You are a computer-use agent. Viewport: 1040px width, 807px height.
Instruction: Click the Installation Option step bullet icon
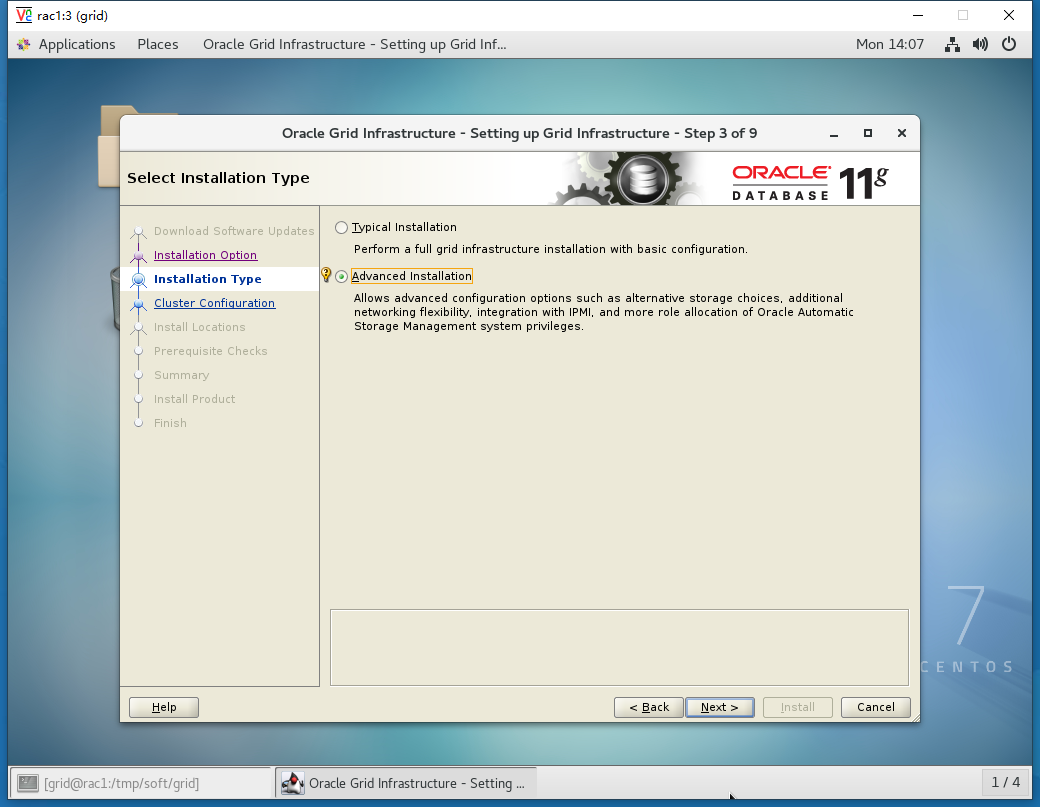point(139,256)
